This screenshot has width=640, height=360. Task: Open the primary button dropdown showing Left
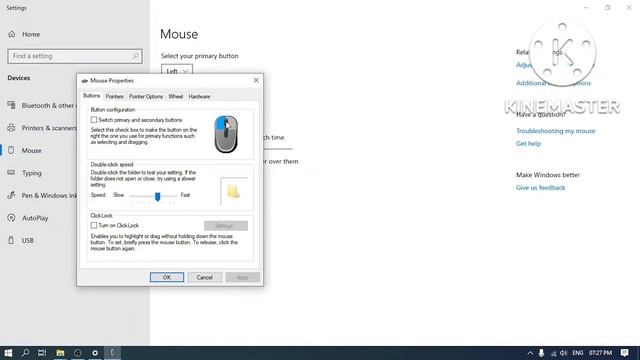coord(177,70)
